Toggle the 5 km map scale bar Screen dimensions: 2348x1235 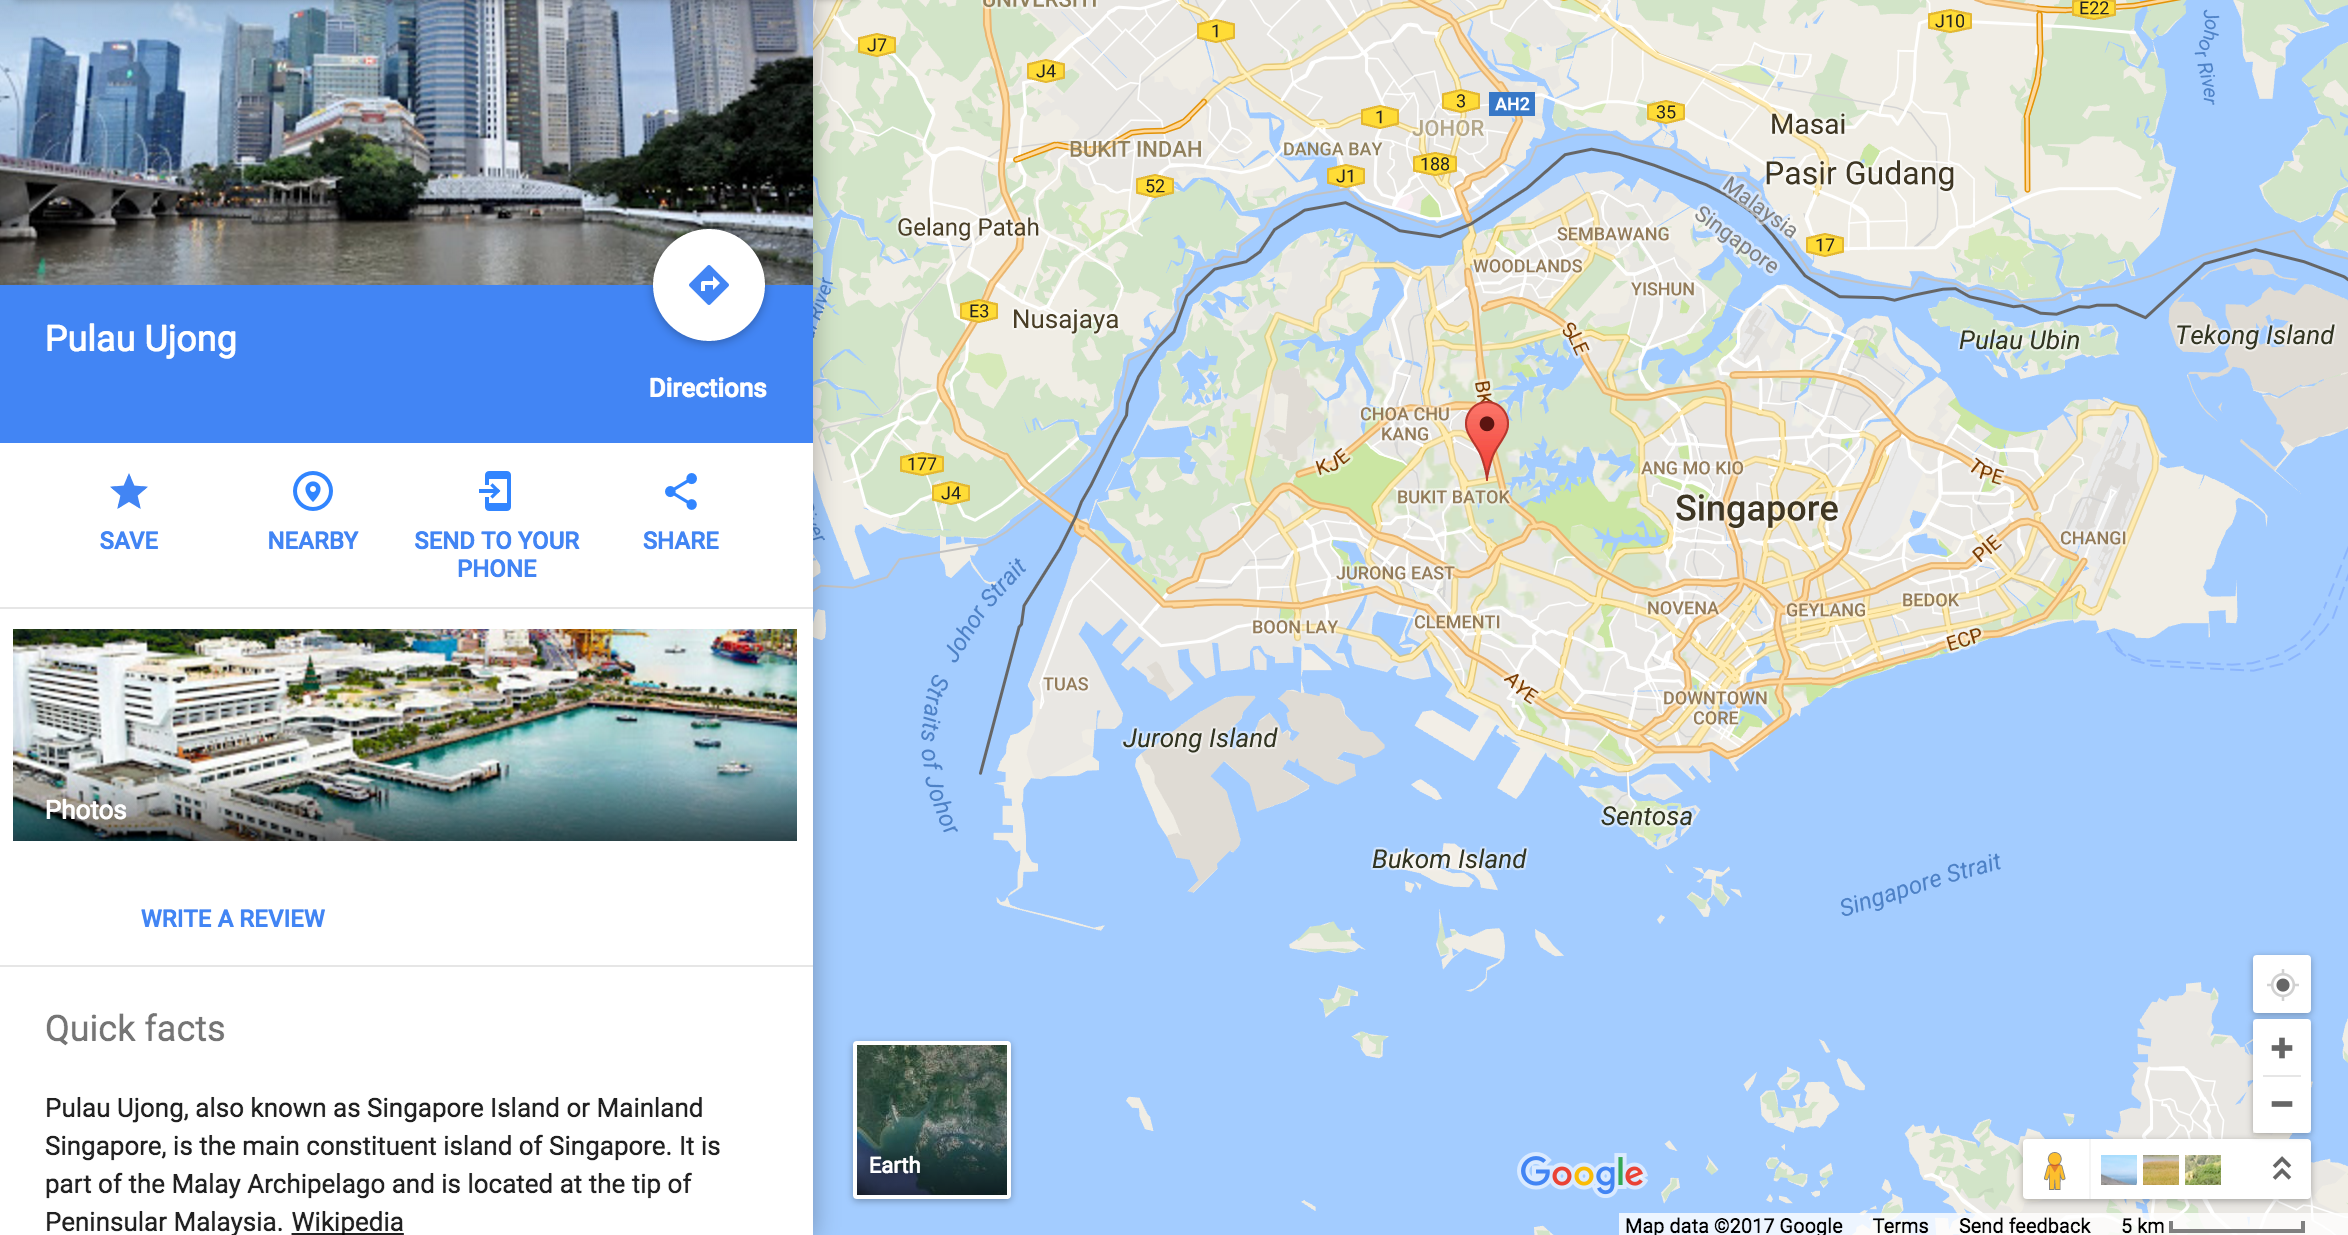click(x=2213, y=1225)
